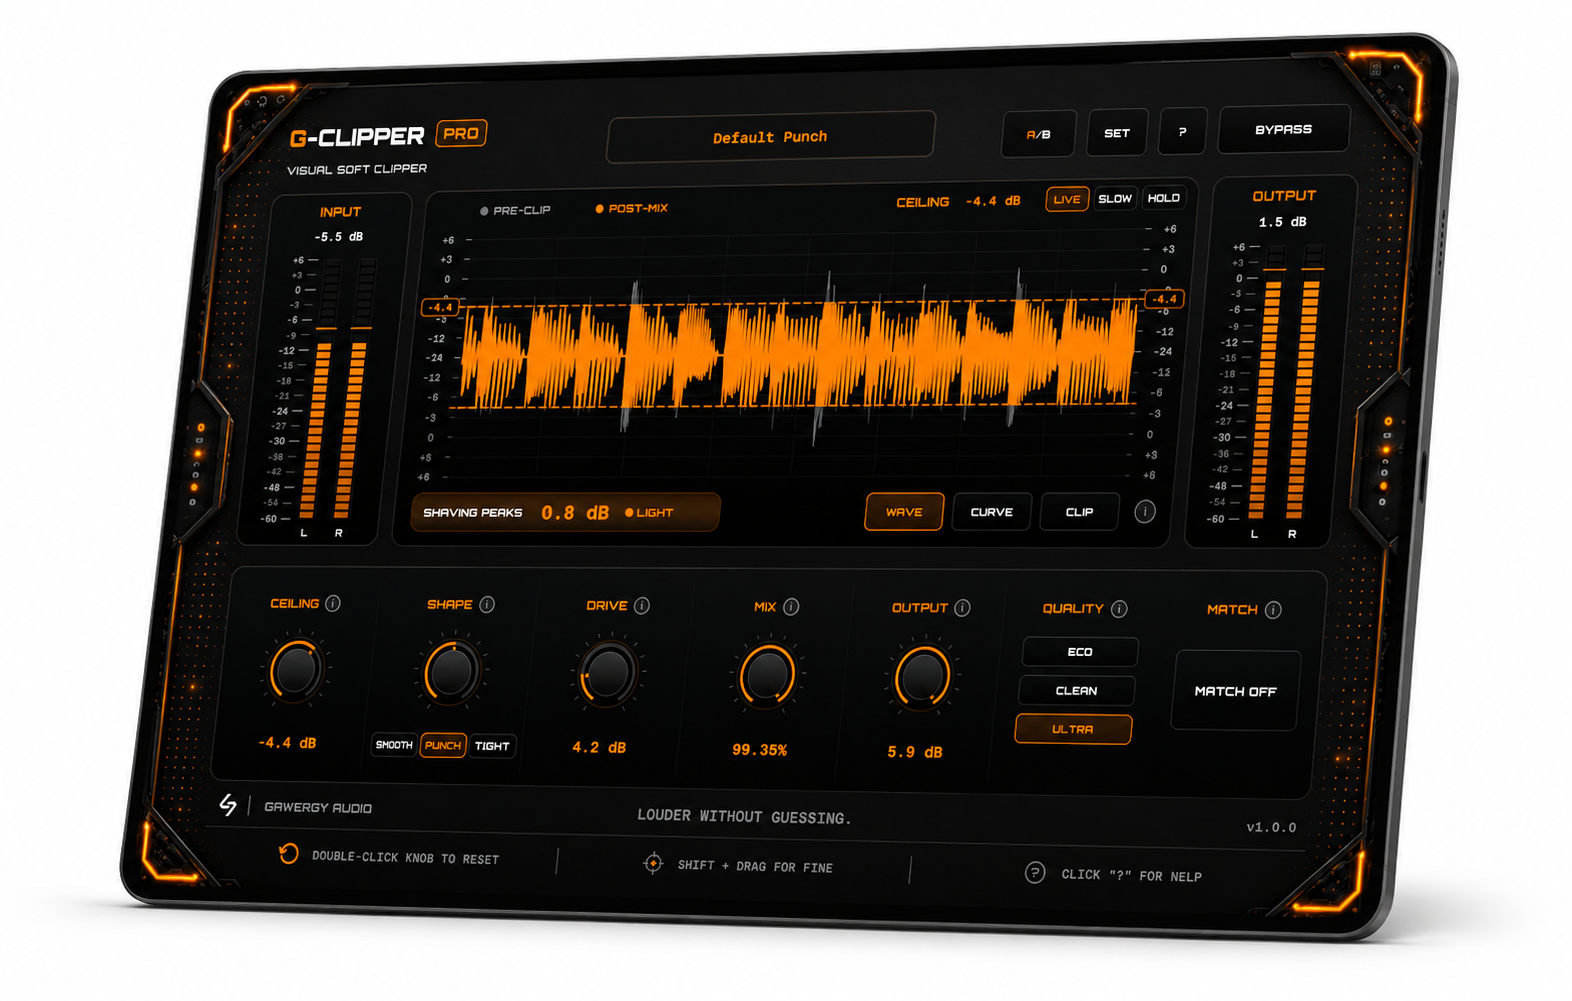Open the Ceiling info icon
This screenshot has width=1572, height=1001.
(333, 603)
